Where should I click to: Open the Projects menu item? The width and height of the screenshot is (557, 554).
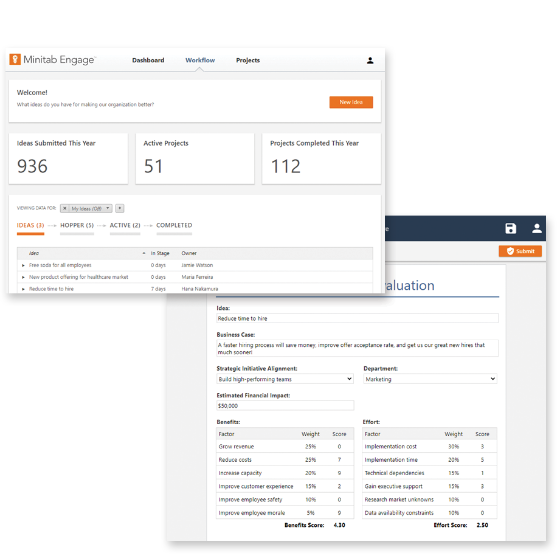[x=248, y=60]
